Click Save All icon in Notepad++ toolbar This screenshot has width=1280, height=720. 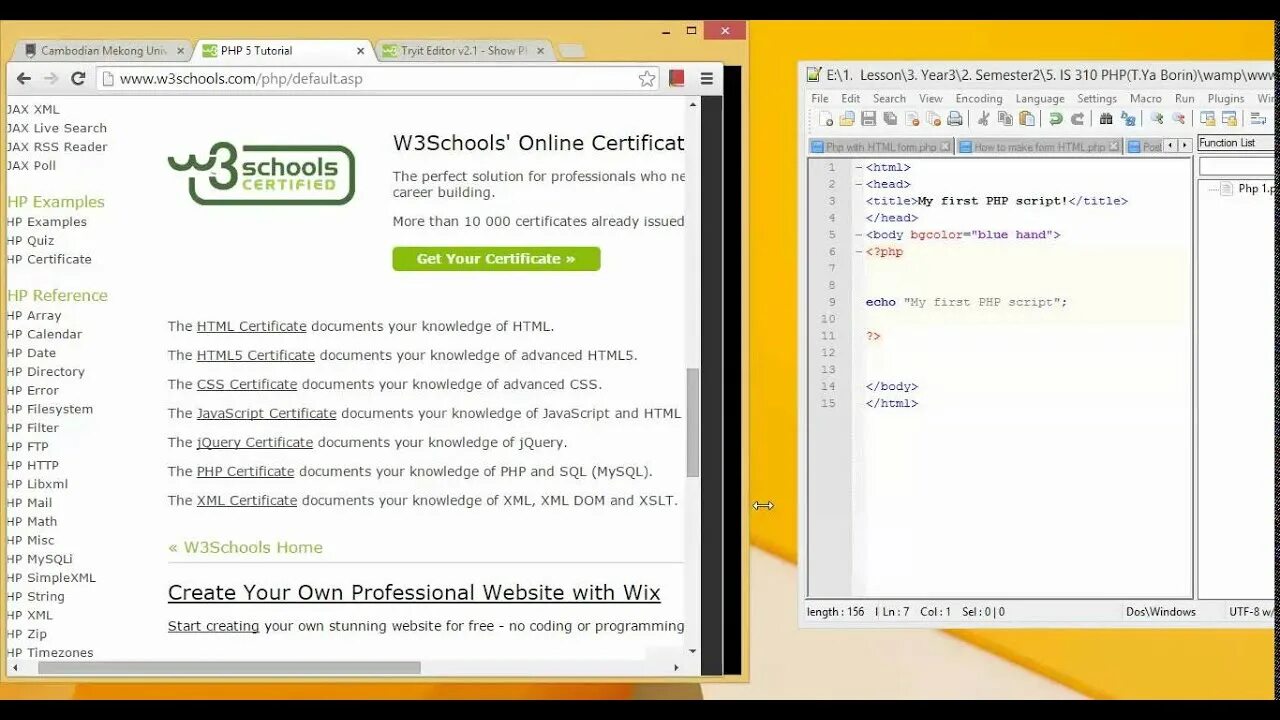890,119
